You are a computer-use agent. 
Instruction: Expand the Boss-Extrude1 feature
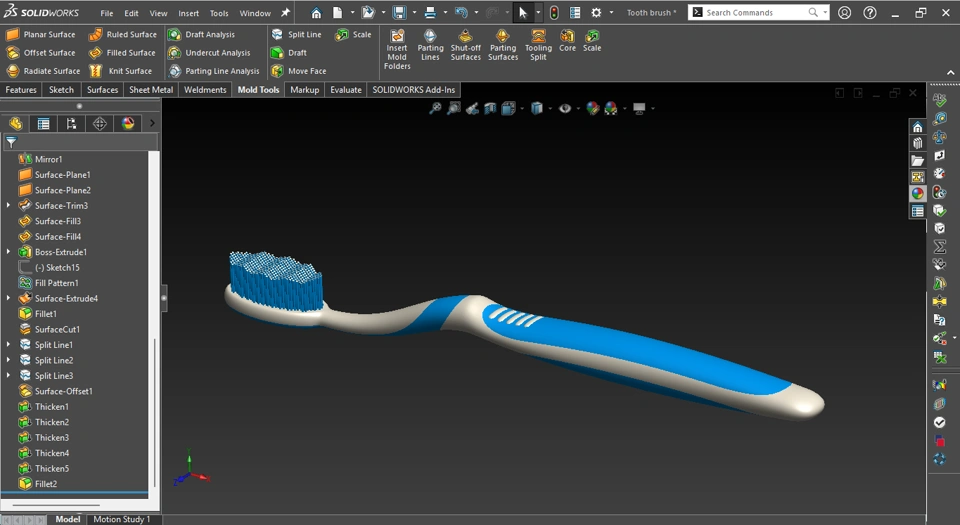point(8,251)
